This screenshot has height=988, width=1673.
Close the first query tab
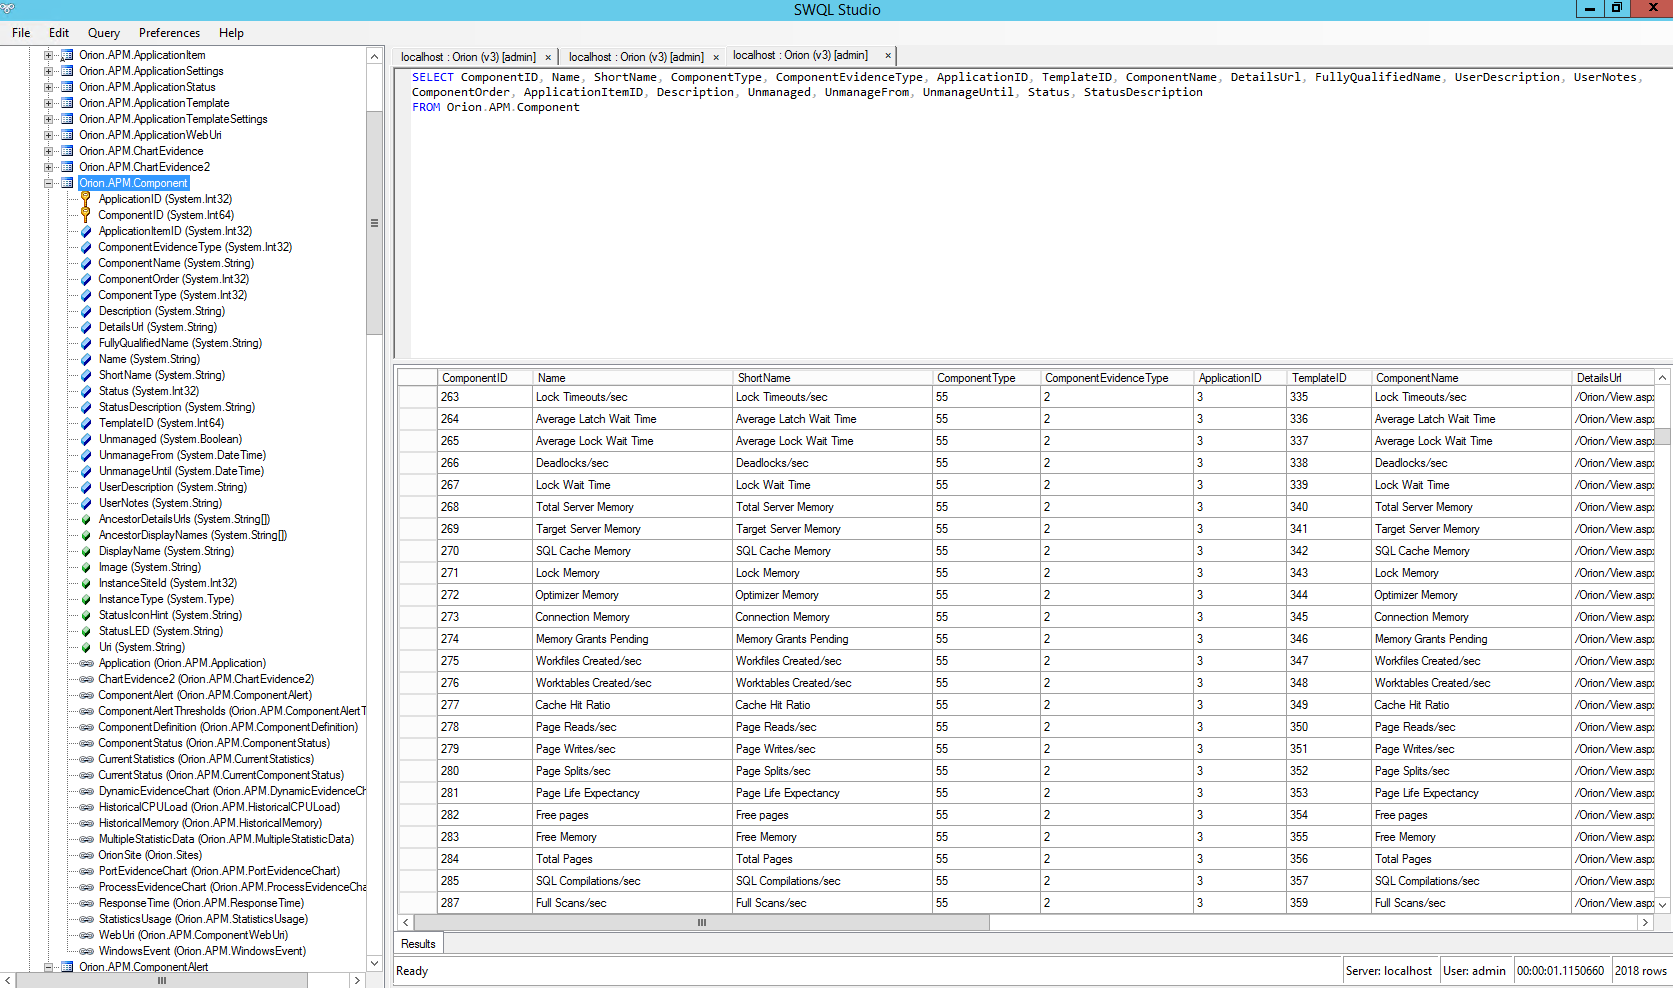[x=548, y=57]
